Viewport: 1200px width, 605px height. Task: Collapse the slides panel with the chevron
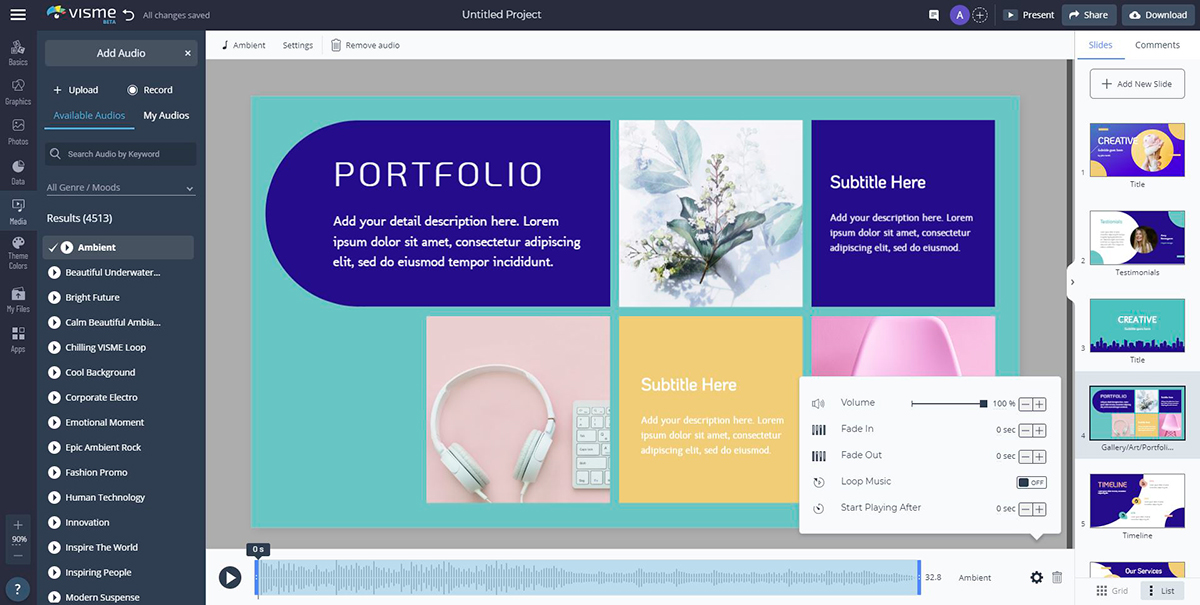(x=1072, y=282)
